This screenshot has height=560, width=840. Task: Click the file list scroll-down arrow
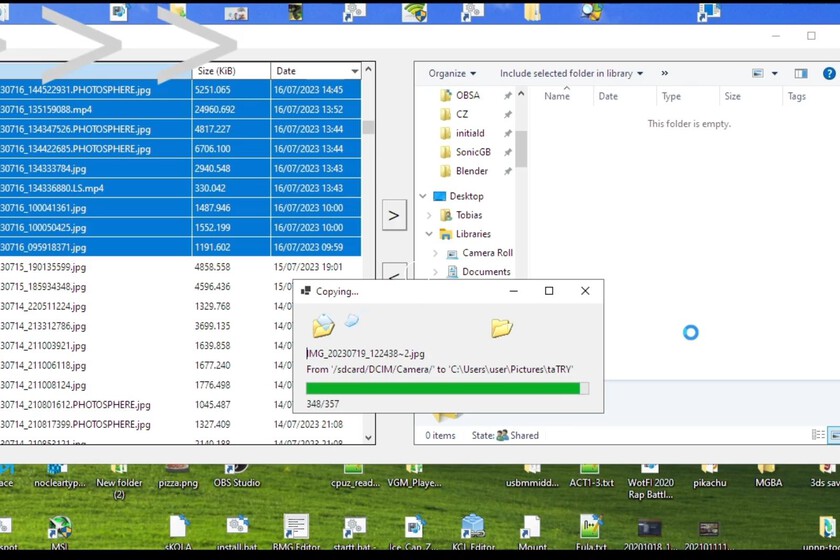pyautogui.click(x=368, y=437)
